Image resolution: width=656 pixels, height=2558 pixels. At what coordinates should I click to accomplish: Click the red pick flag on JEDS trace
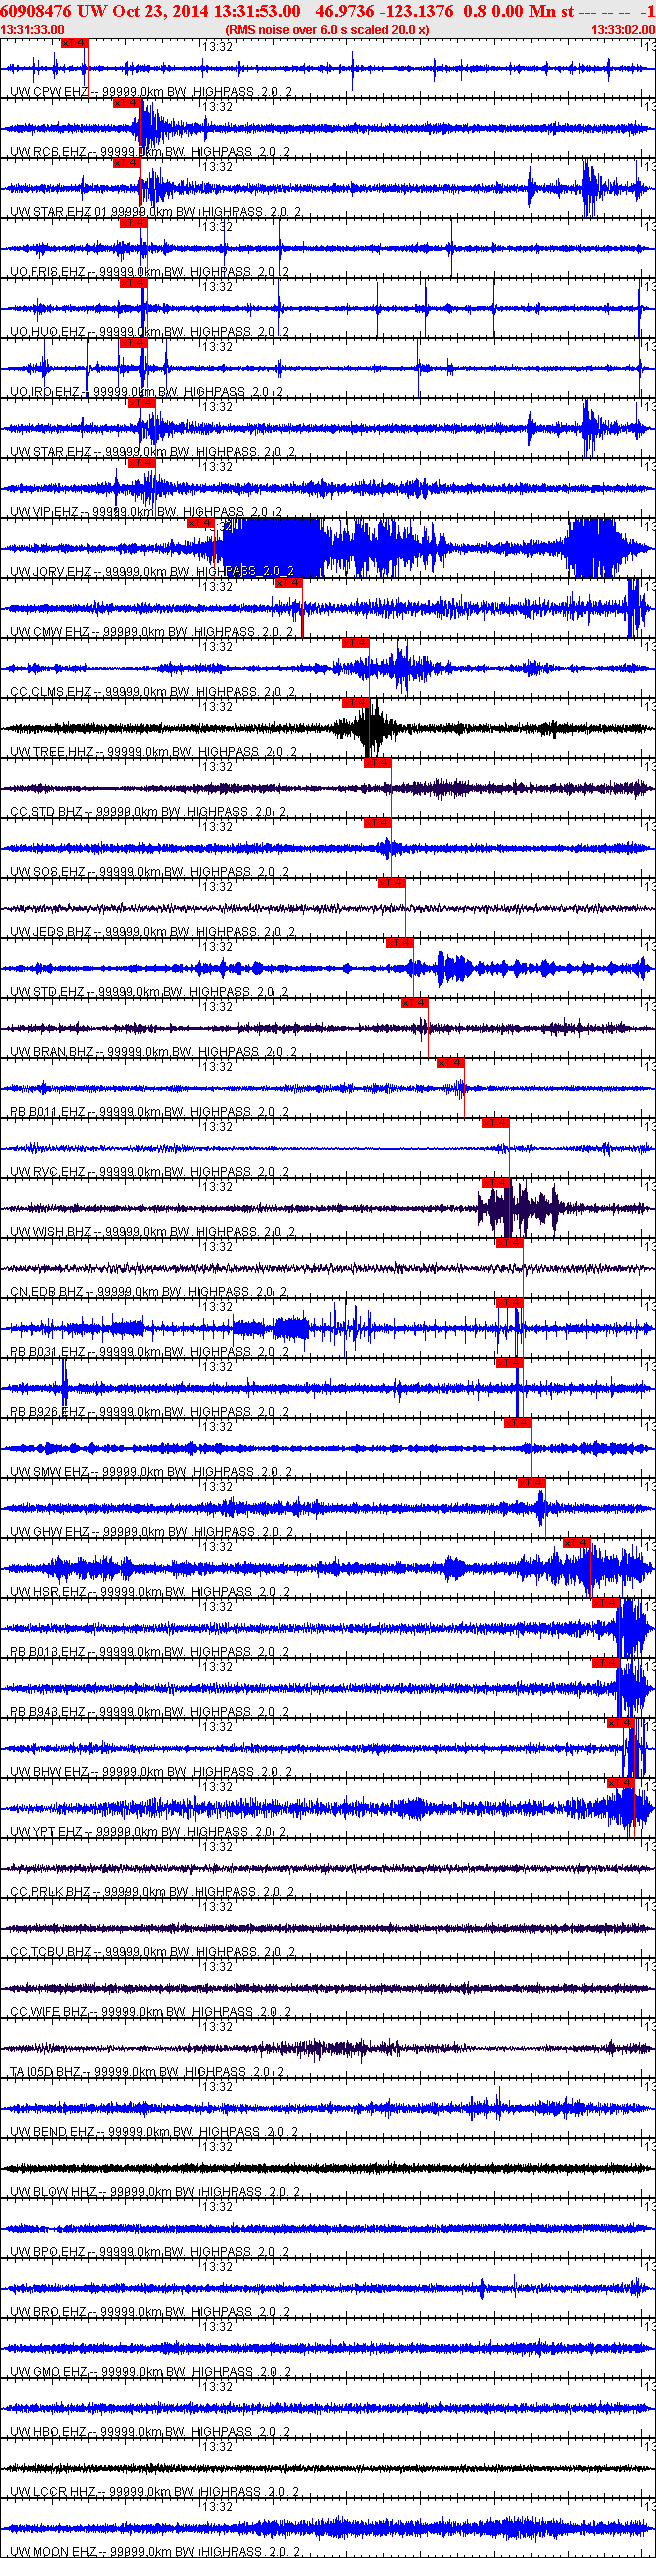[391, 883]
